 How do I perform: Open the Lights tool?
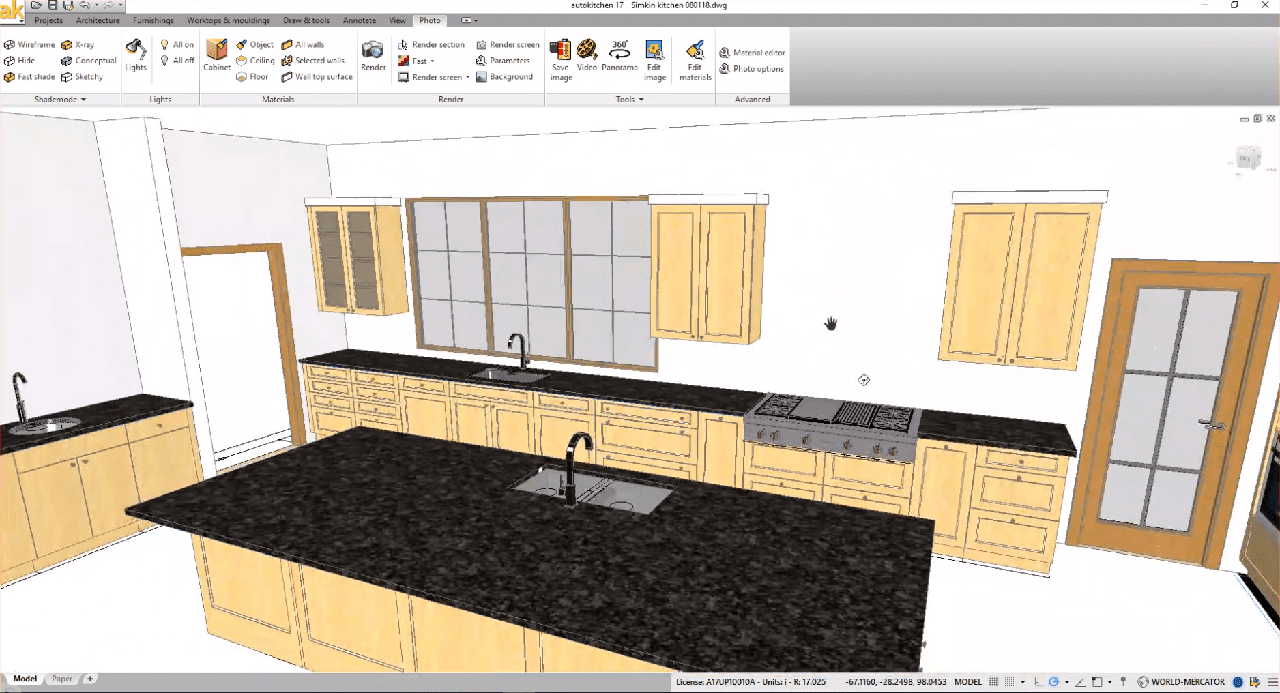click(136, 56)
